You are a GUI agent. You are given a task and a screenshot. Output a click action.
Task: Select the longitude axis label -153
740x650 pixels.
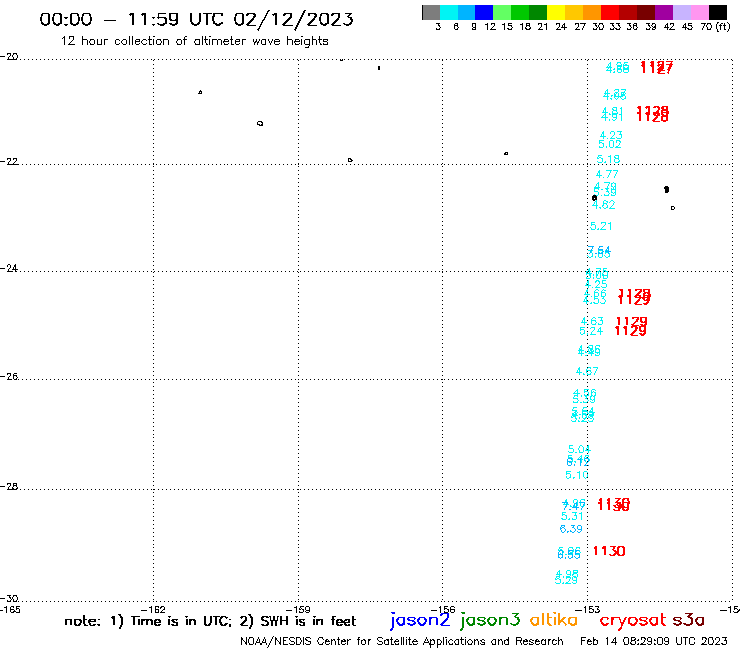click(588, 609)
